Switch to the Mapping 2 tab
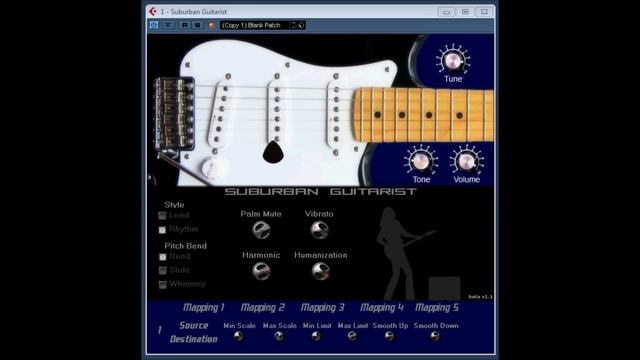 point(262,307)
